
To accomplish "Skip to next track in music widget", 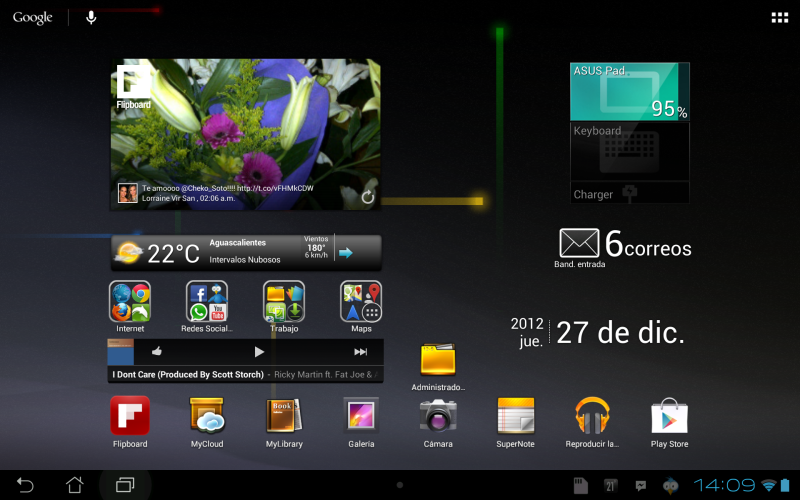I will tap(360, 352).
